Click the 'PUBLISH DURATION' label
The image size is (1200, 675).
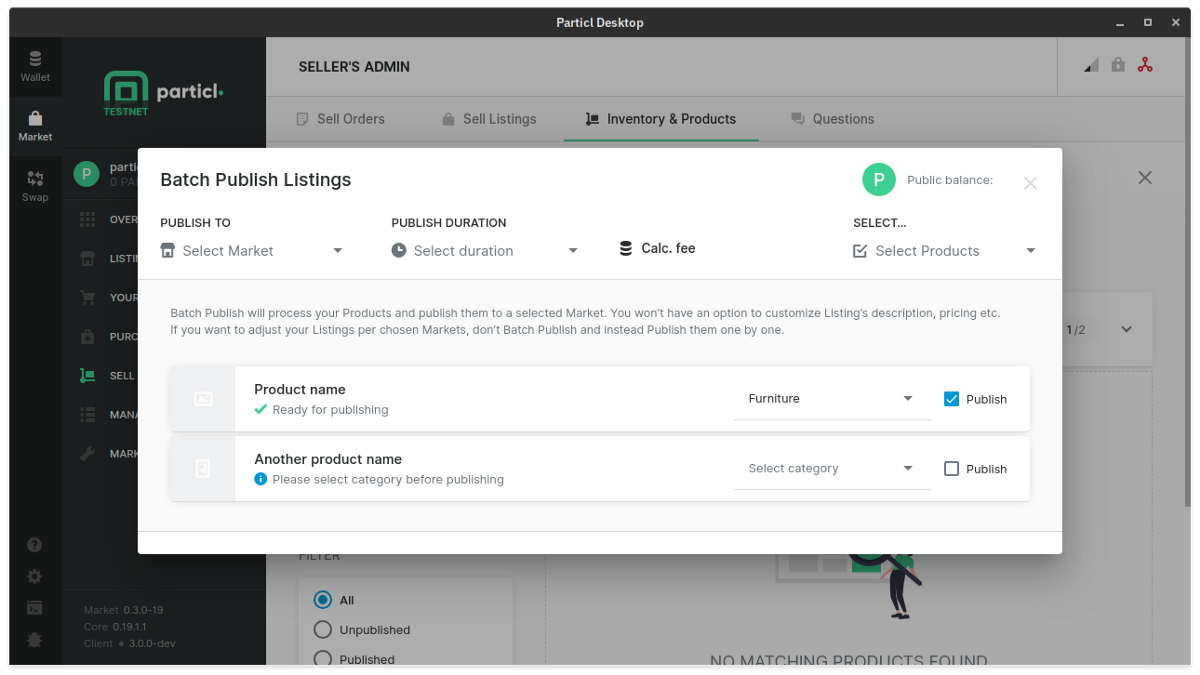[449, 223]
